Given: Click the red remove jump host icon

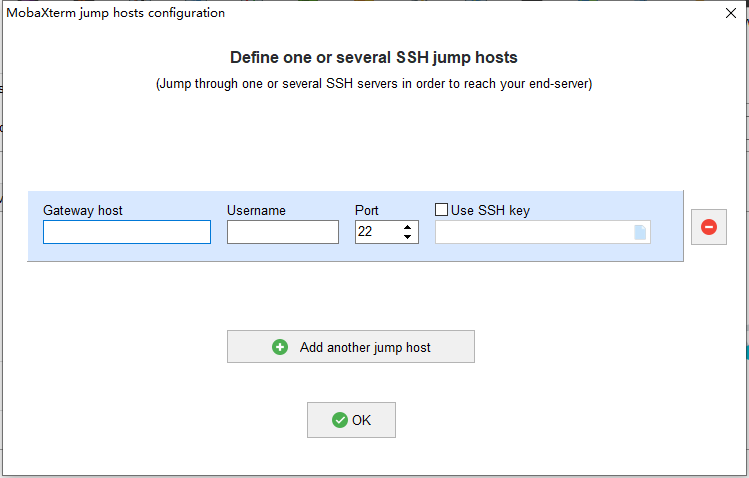Looking at the screenshot, I should [x=708, y=227].
